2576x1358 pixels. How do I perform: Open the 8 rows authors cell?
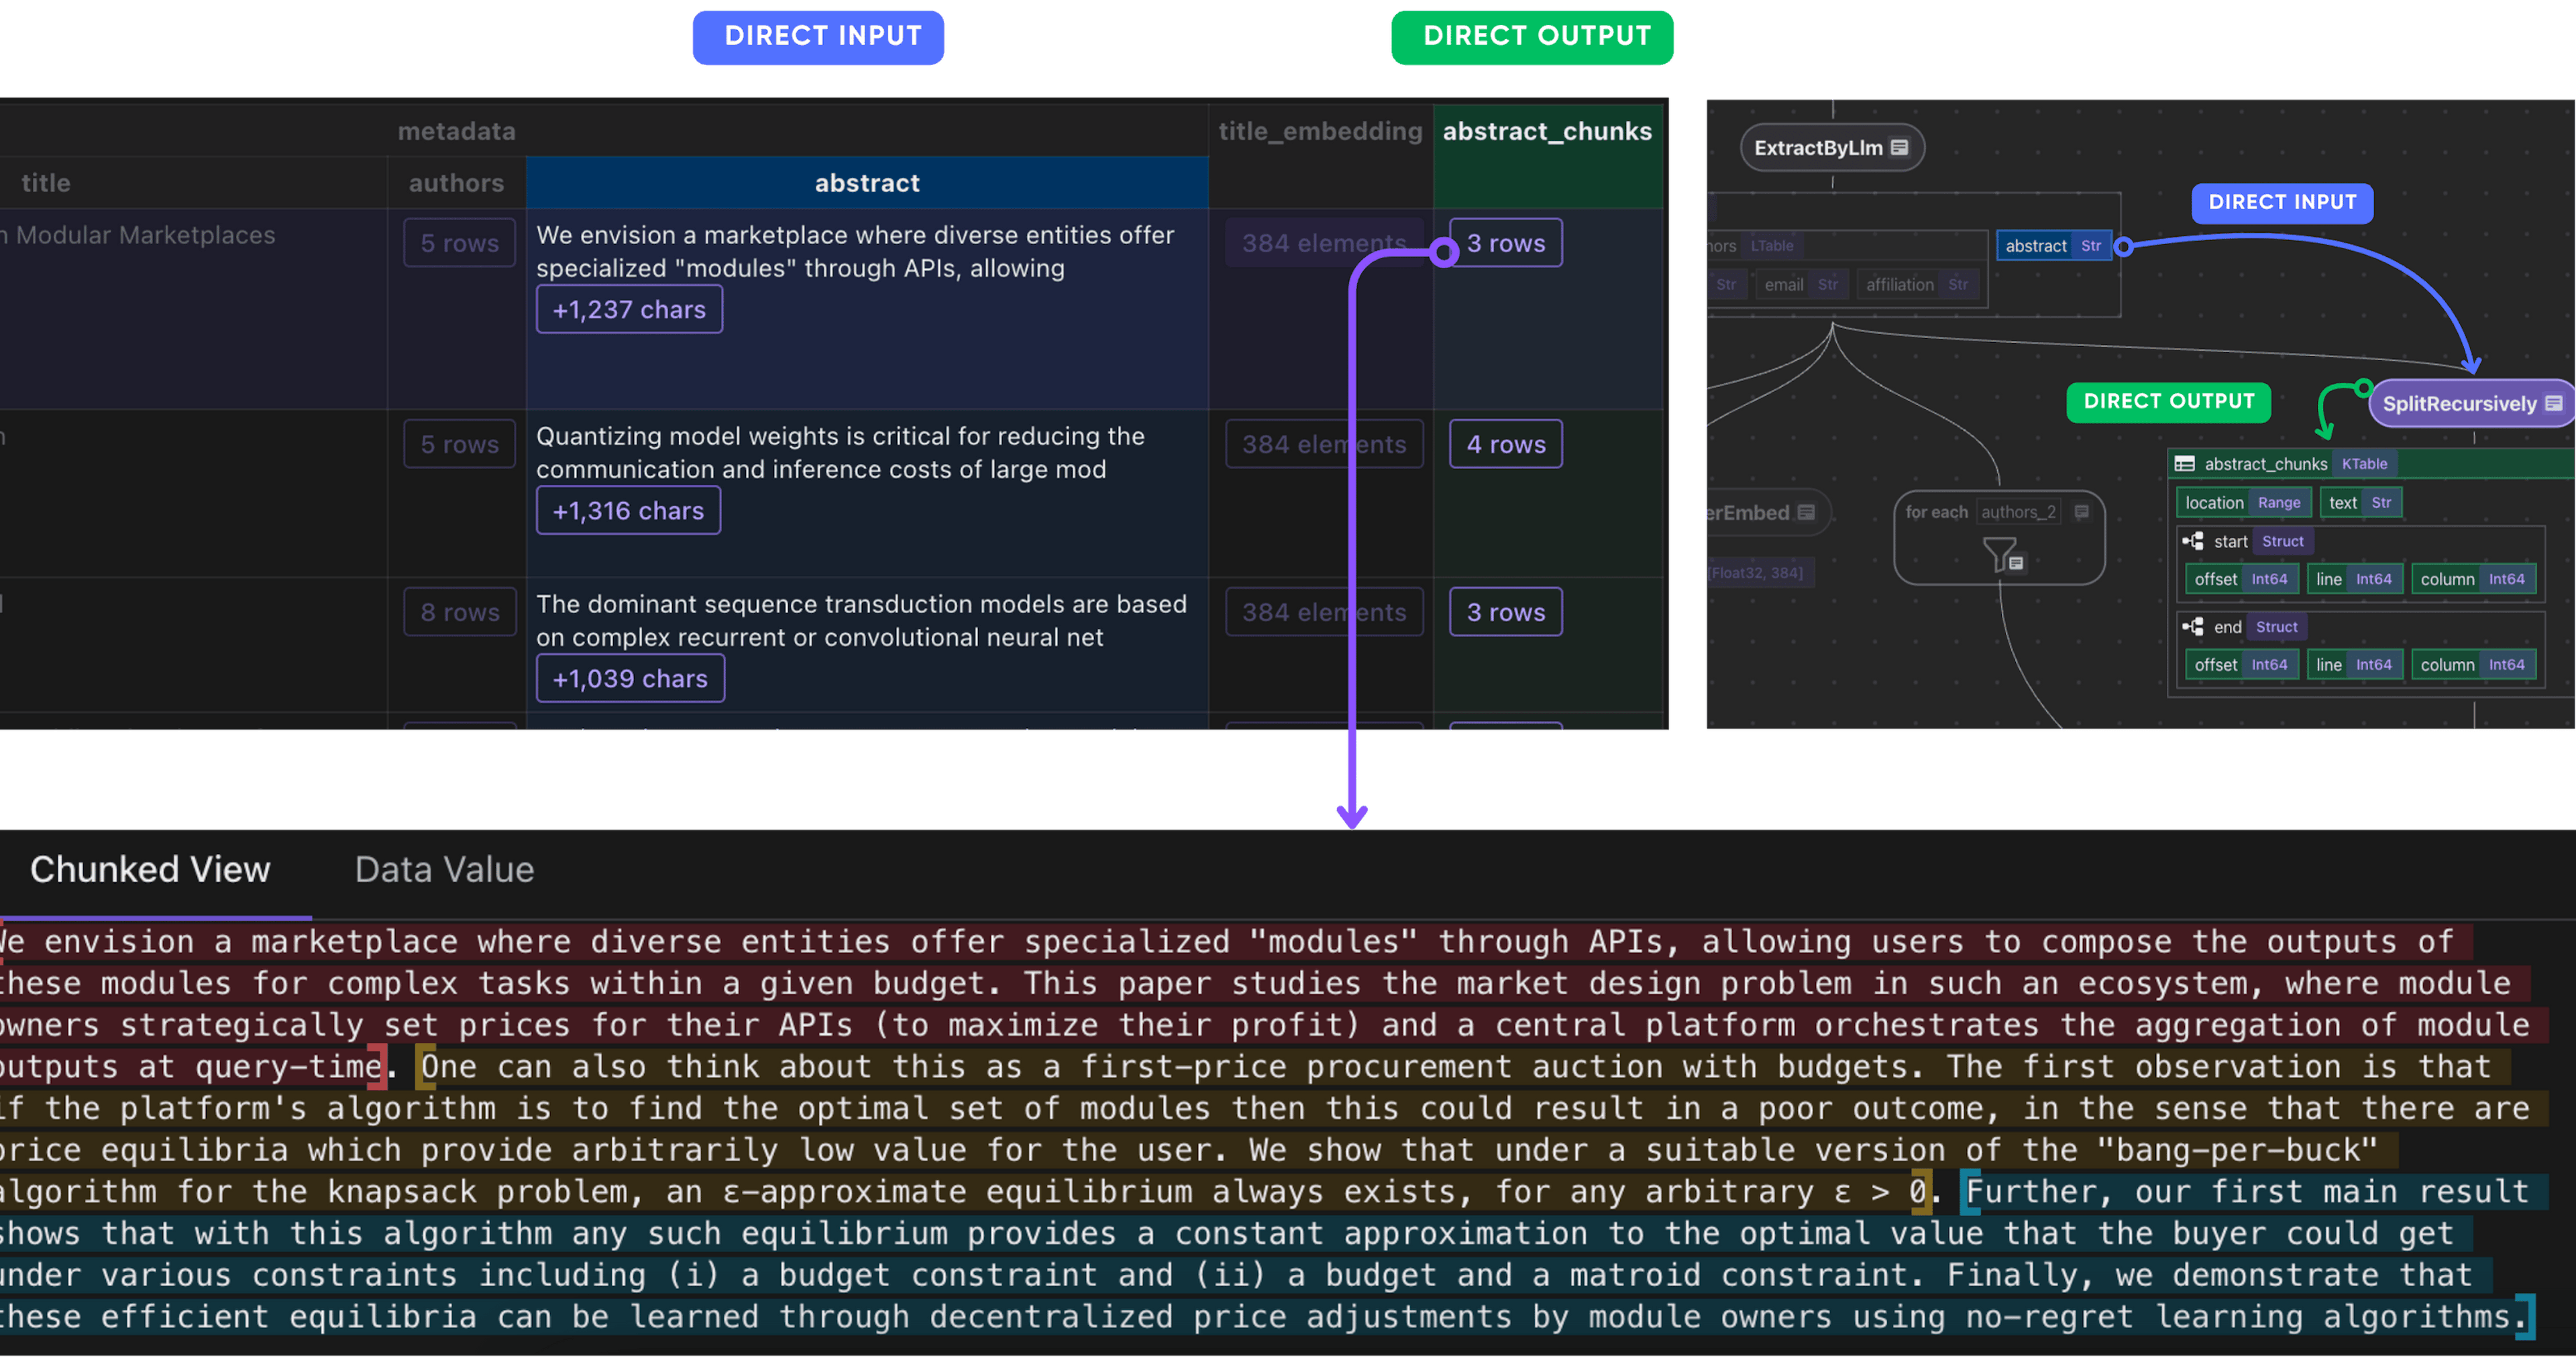tap(459, 612)
